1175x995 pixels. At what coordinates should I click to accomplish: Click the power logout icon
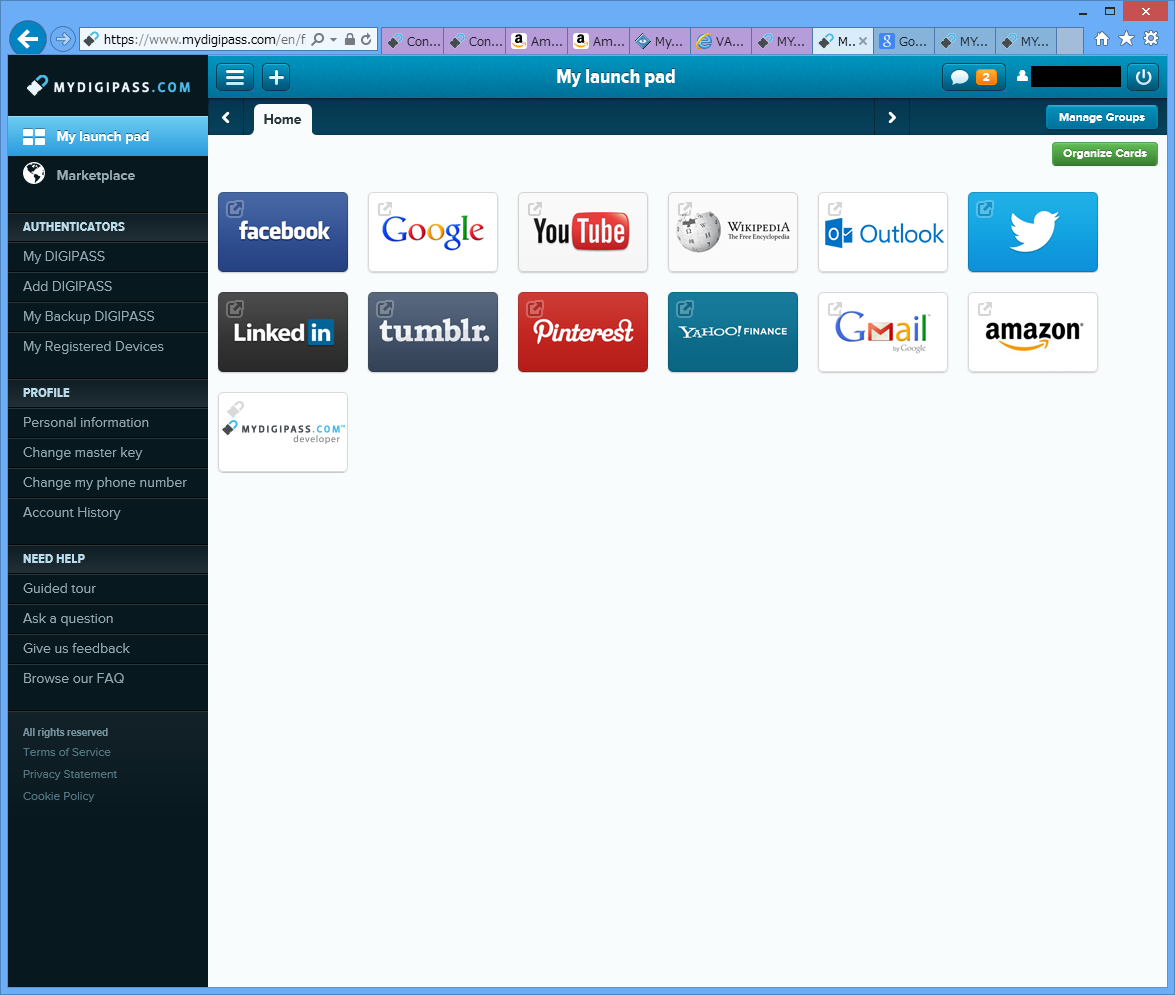pyautogui.click(x=1143, y=77)
